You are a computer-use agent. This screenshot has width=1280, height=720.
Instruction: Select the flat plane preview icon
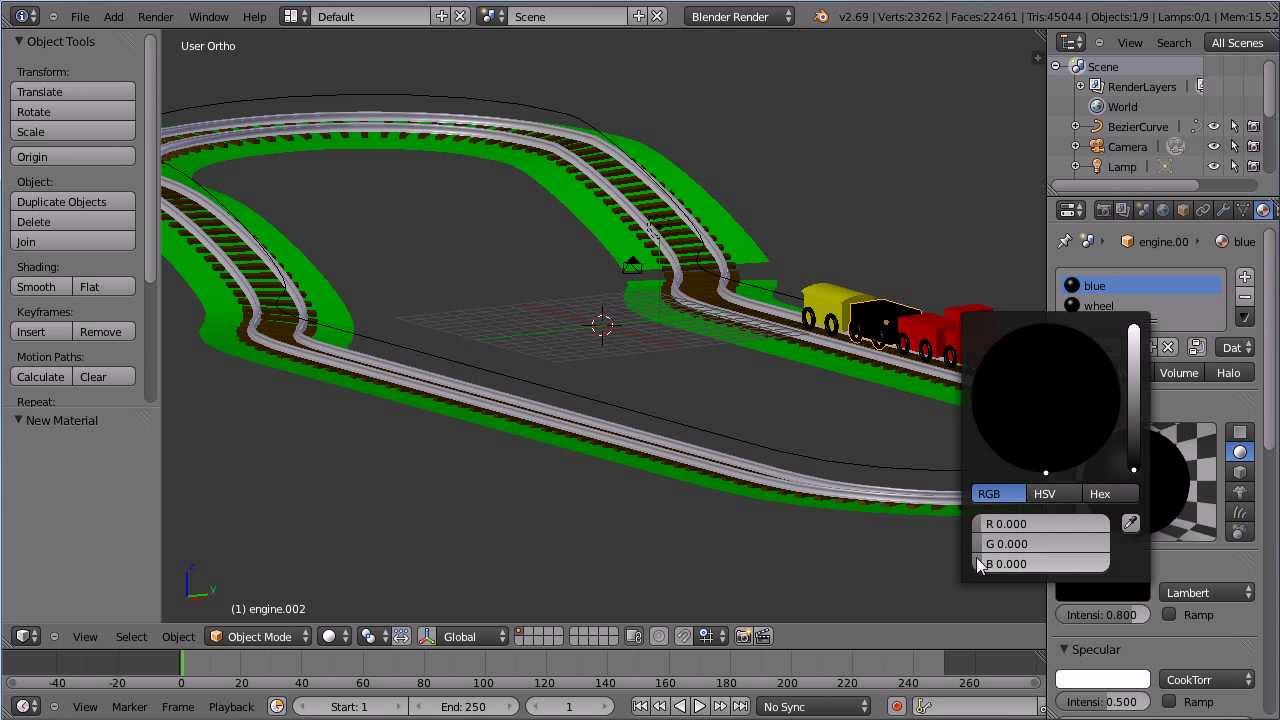[1240, 432]
